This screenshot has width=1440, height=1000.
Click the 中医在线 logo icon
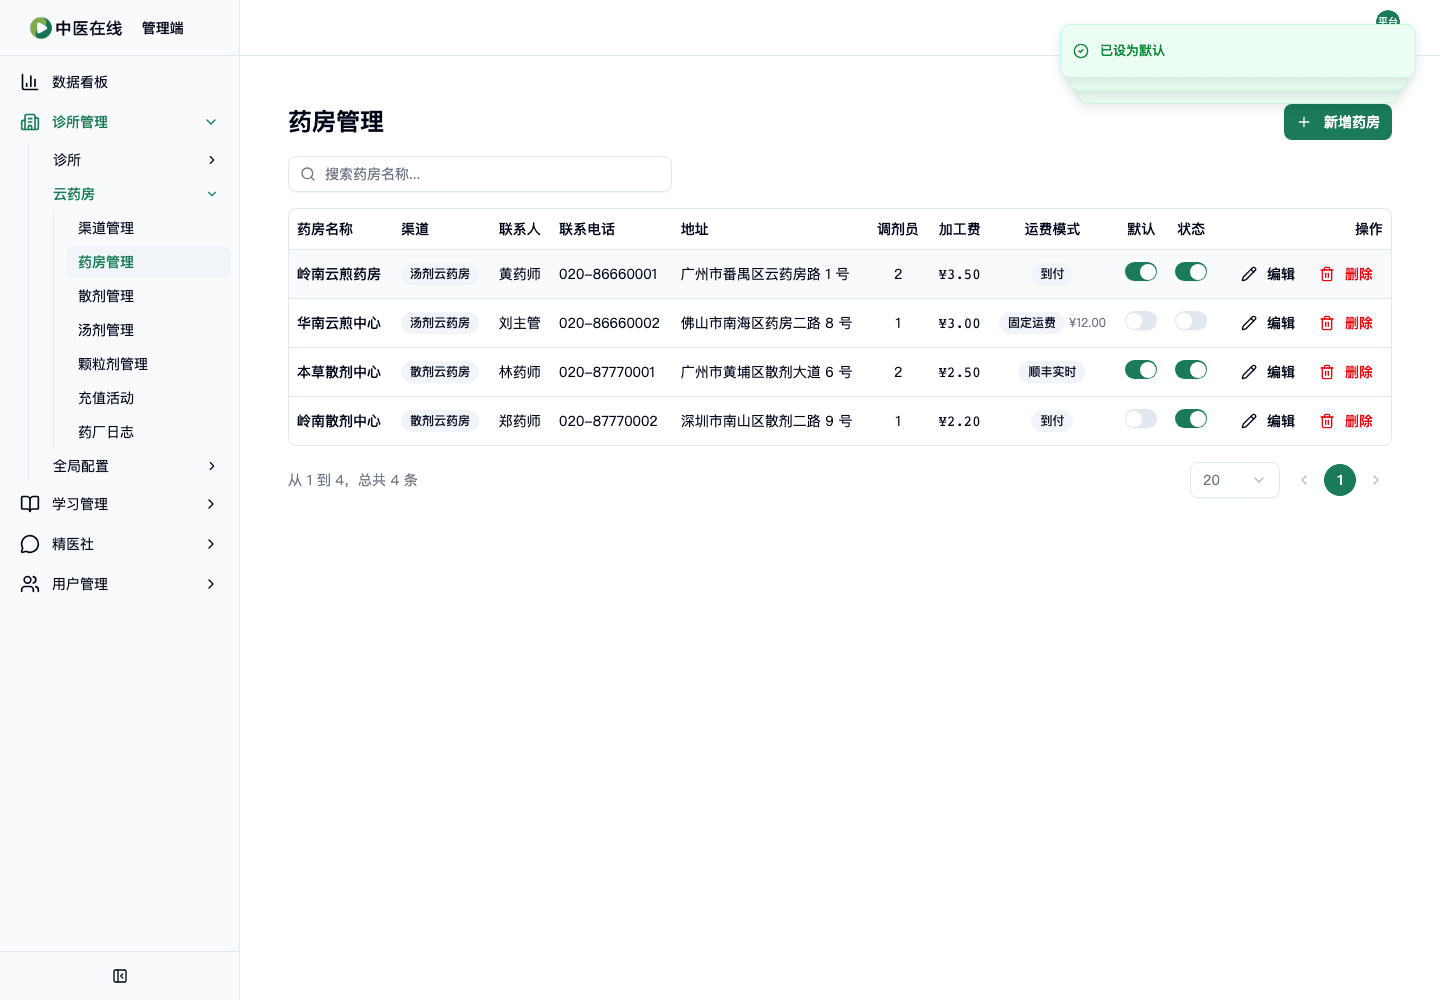(41, 28)
